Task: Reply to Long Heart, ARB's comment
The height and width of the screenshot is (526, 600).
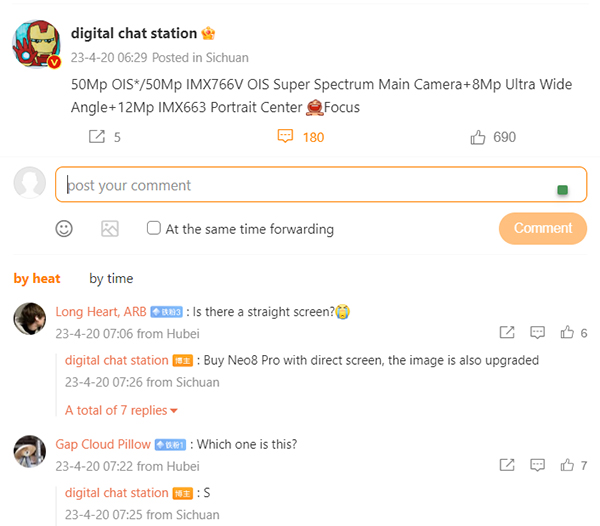Action: 537,332
